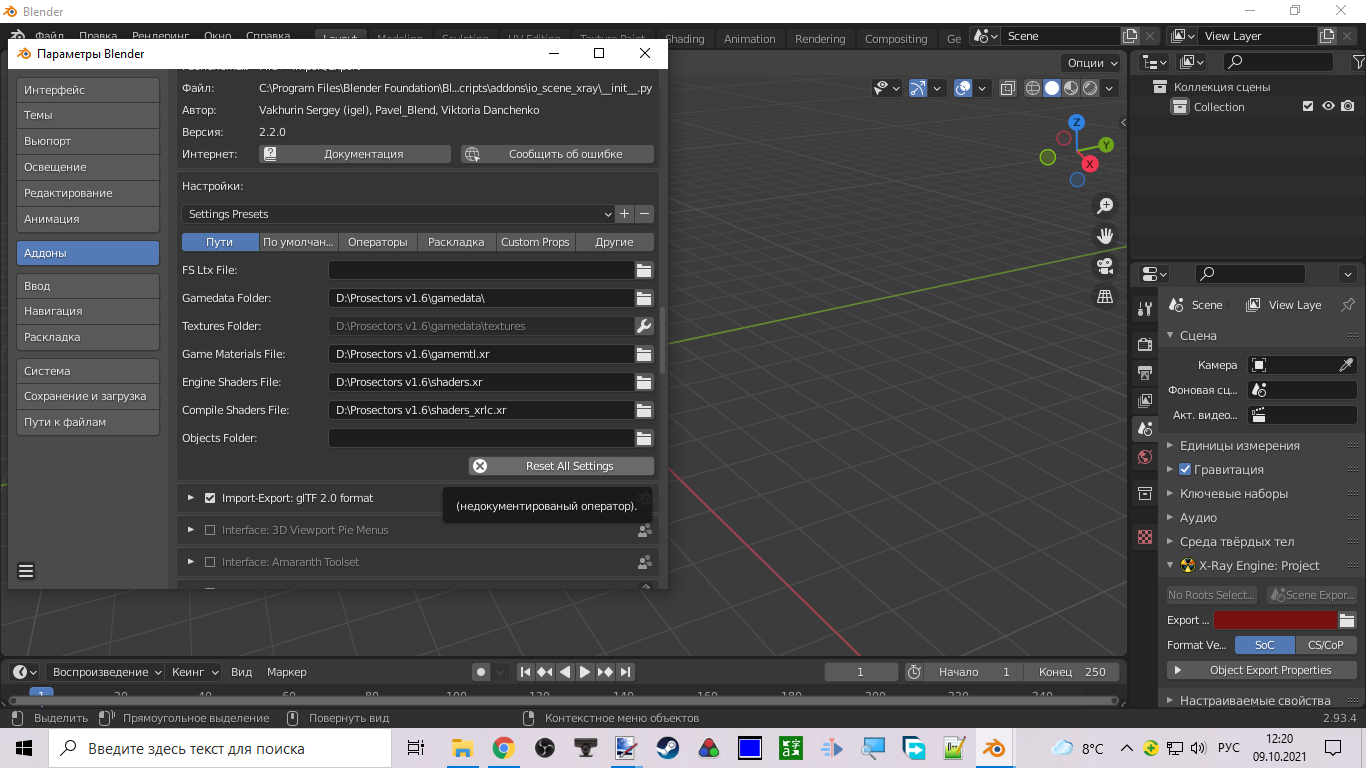Screen dimensions: 1366x768
Task: Toggle the camera view gizmo icon
Action: click(x=1105, y=266)
